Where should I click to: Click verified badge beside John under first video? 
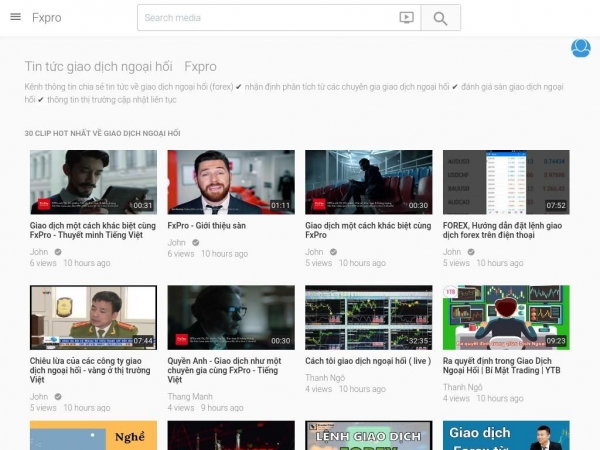(x=57, y=253)
